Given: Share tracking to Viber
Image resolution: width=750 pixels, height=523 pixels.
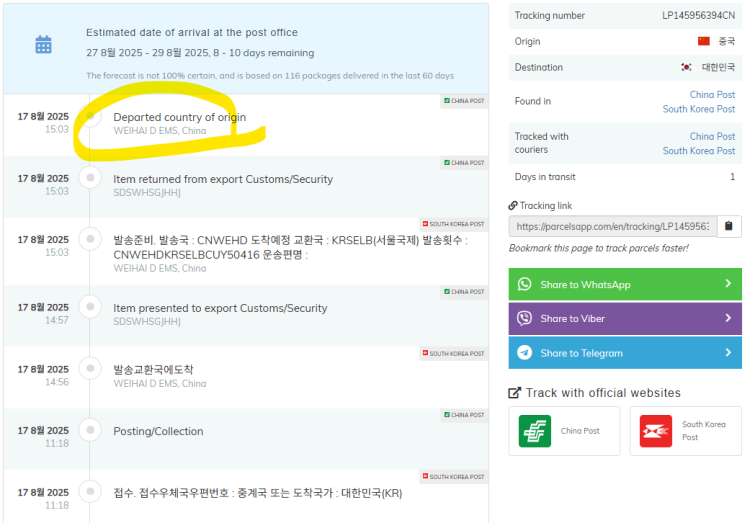Looking at the screenshot, I should pos(625,318).
